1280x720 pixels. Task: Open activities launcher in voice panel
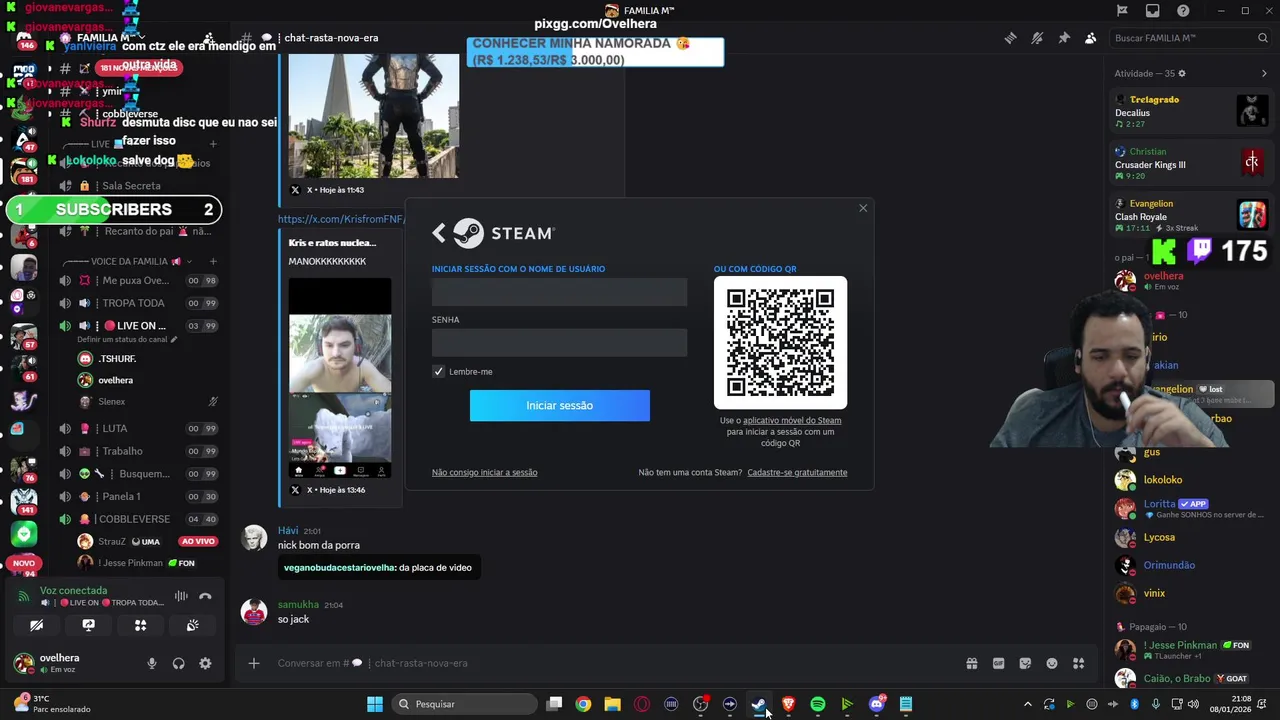coord(140,625)
